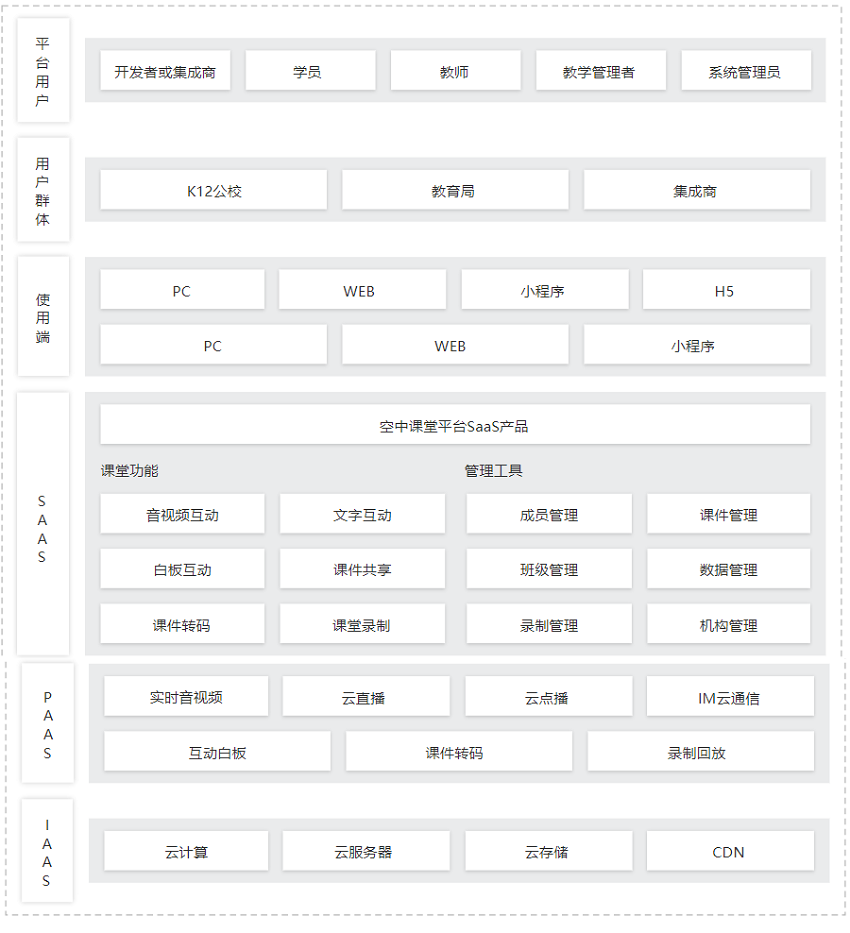Screen dimensions: 850x933
Task: Select the 互动白板 box
Action: (217, 752)
